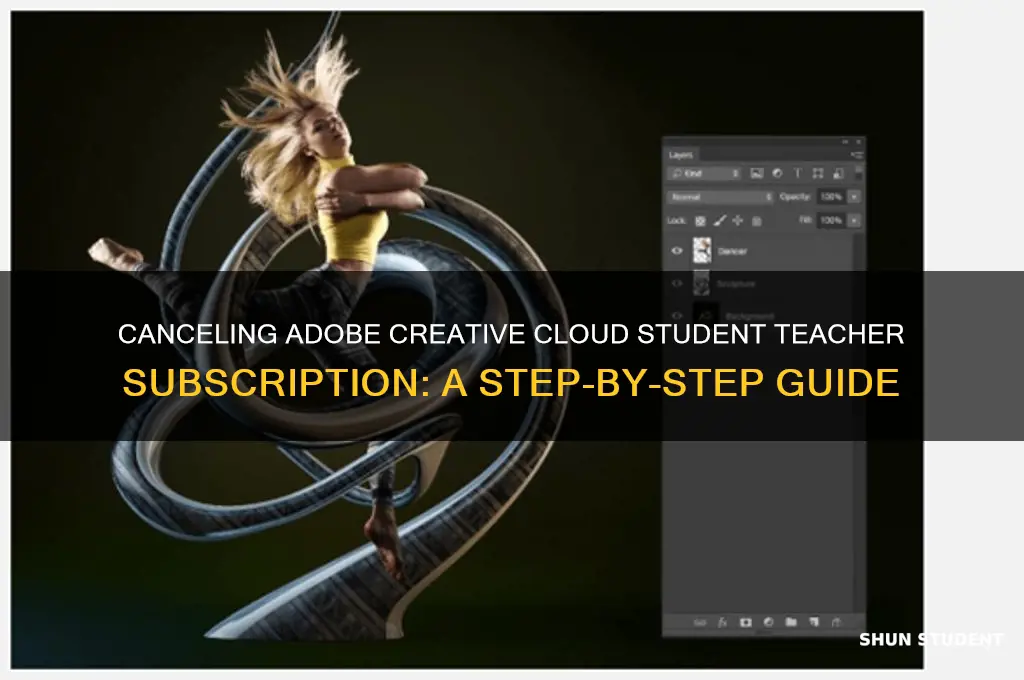Click the Fill 100% value field

click(832, 221)
